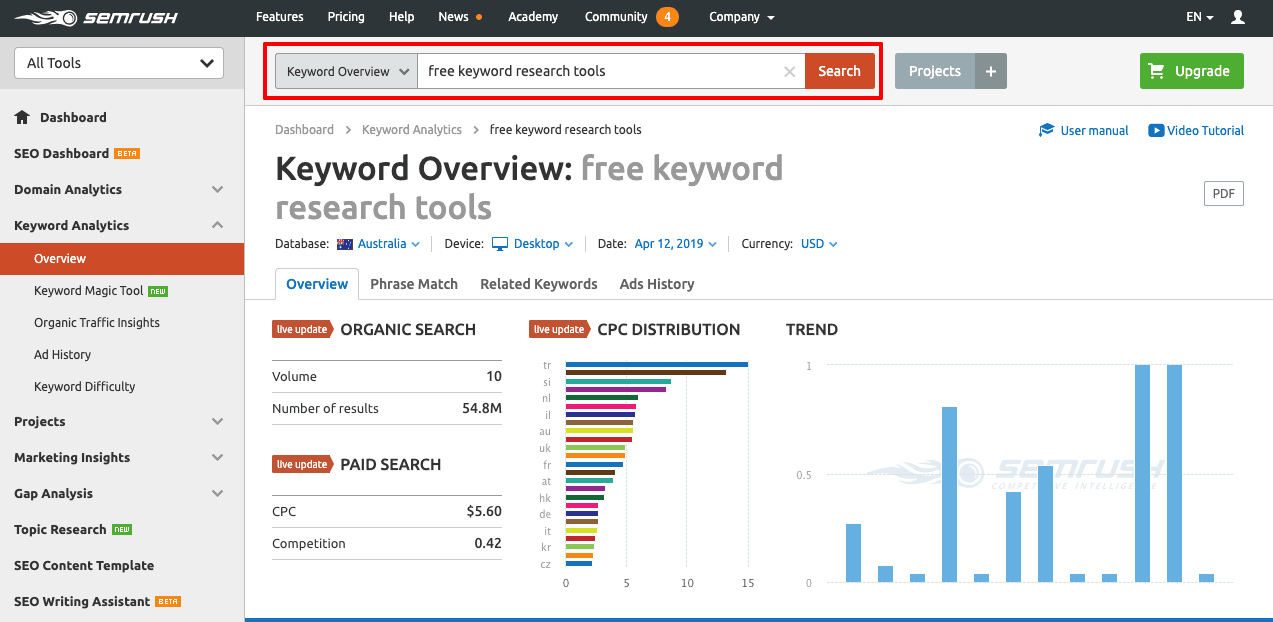Screen dimensions: 1273x622
Task: Click the Competition value 0.42
Action: pos(488,544)
